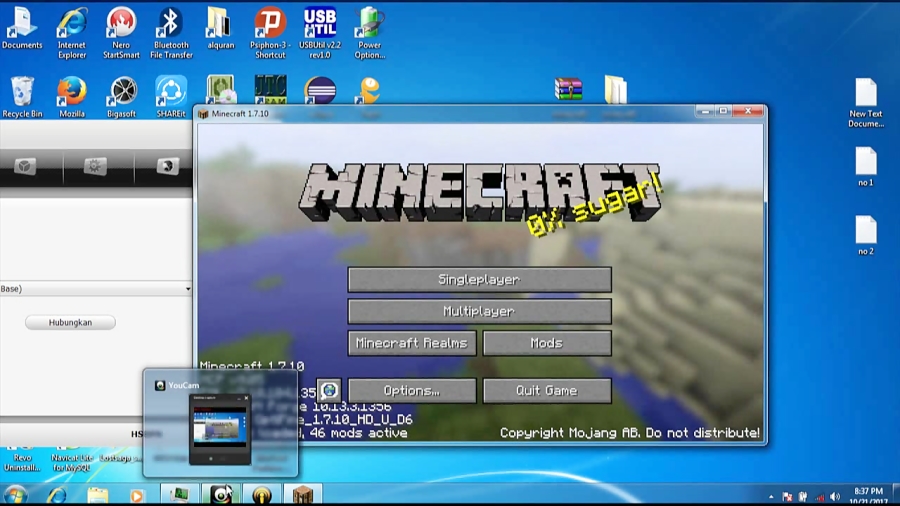900x506 pixels.
Task: Open the Bigasoft desktop shortcut
Action: click(x=121, y=96)
